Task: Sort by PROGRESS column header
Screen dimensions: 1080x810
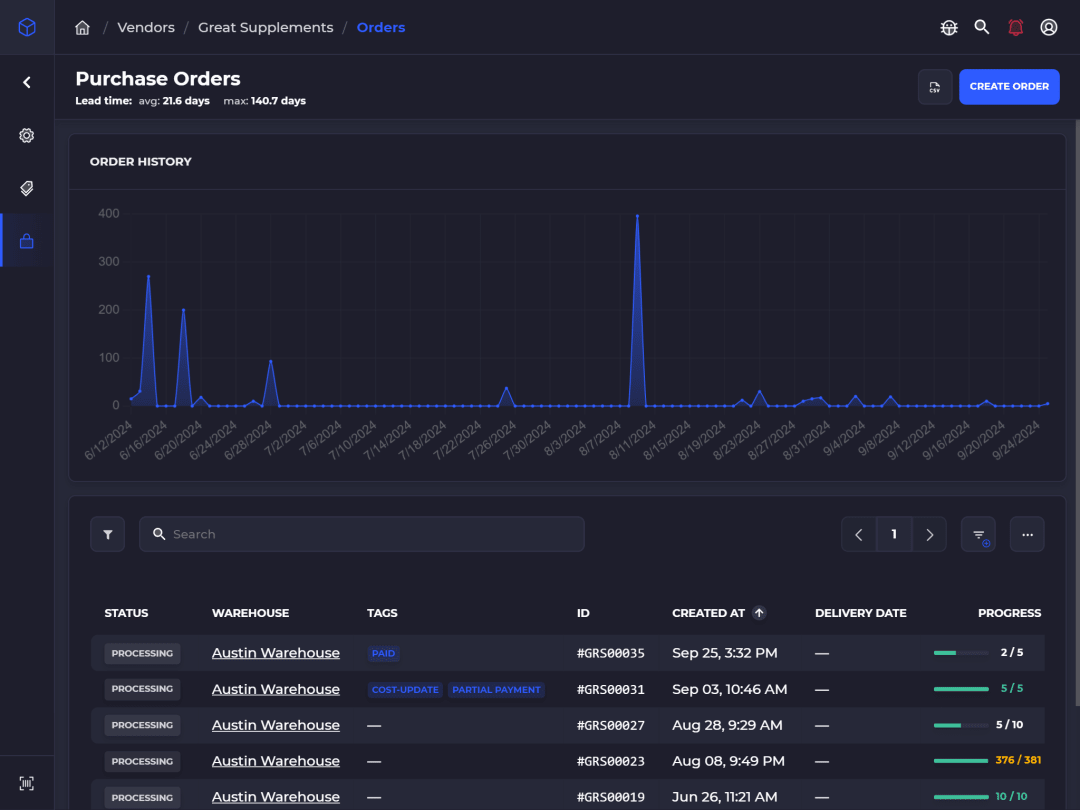Action: coord(1009,613)
